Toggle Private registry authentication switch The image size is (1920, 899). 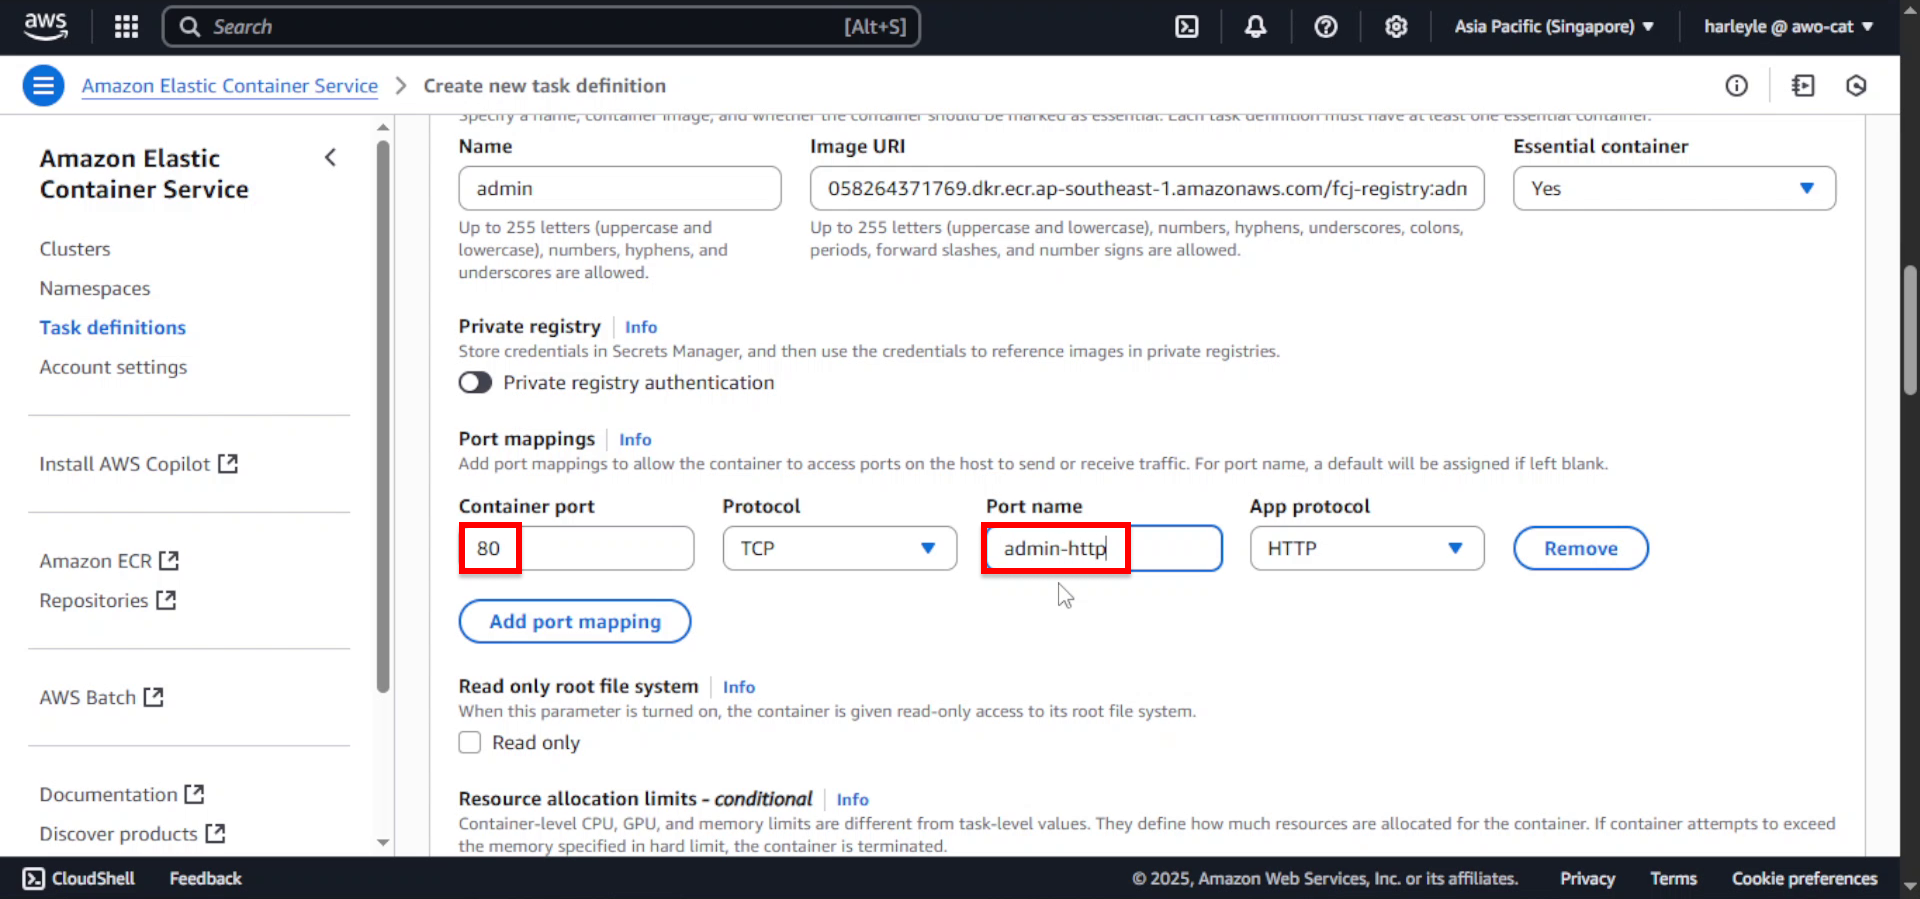click(x=475, y=383)
